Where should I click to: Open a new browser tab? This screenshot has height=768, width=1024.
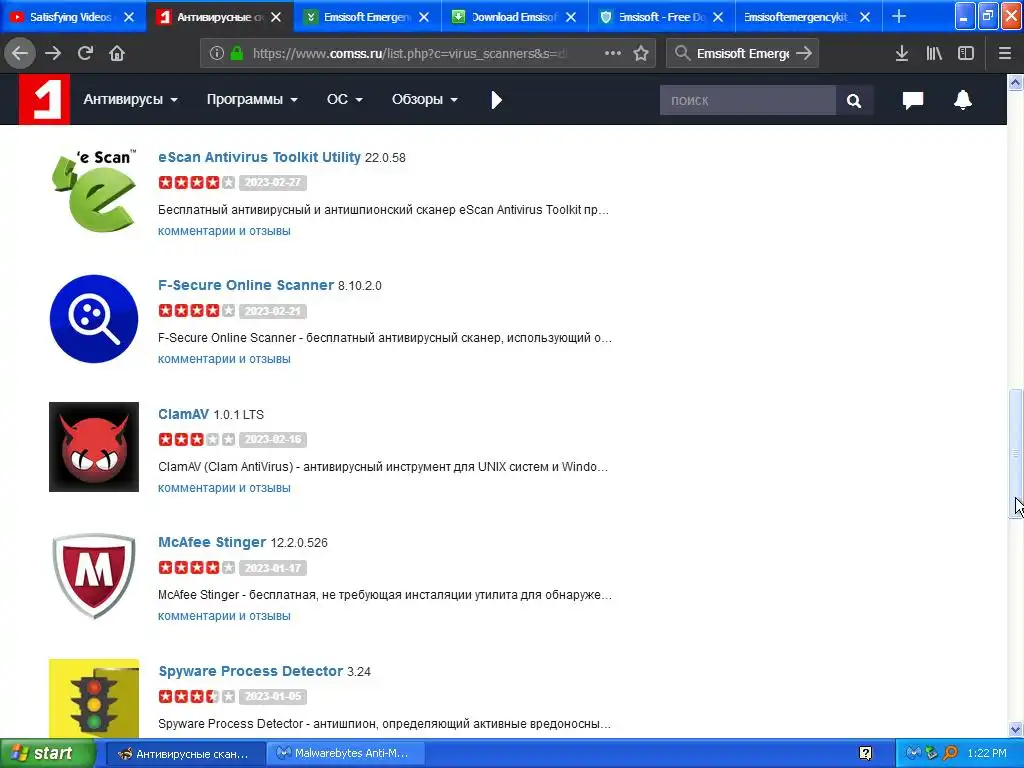[x=899, y=17]
